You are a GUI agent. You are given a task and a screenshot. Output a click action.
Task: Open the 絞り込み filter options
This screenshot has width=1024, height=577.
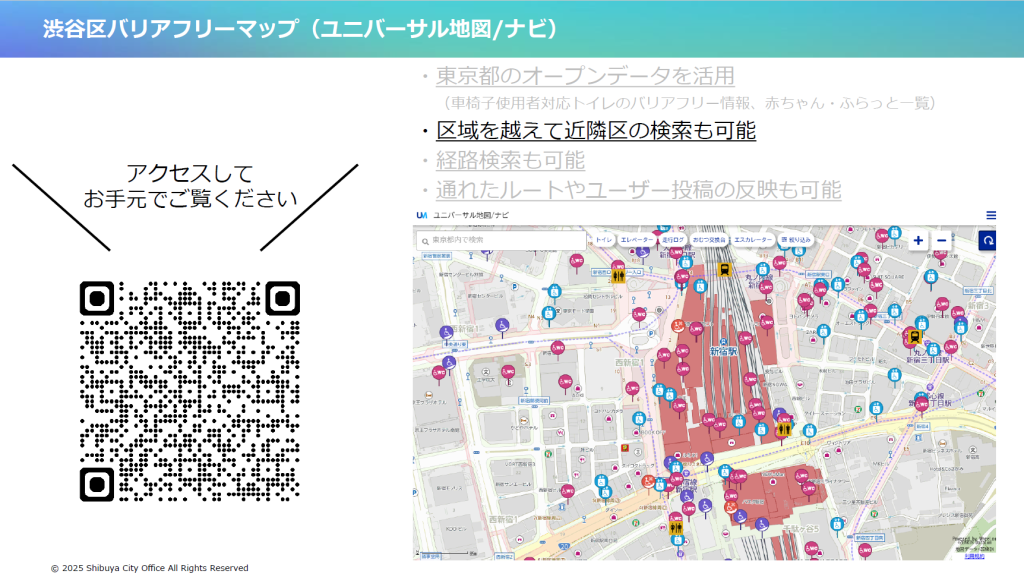796,240
